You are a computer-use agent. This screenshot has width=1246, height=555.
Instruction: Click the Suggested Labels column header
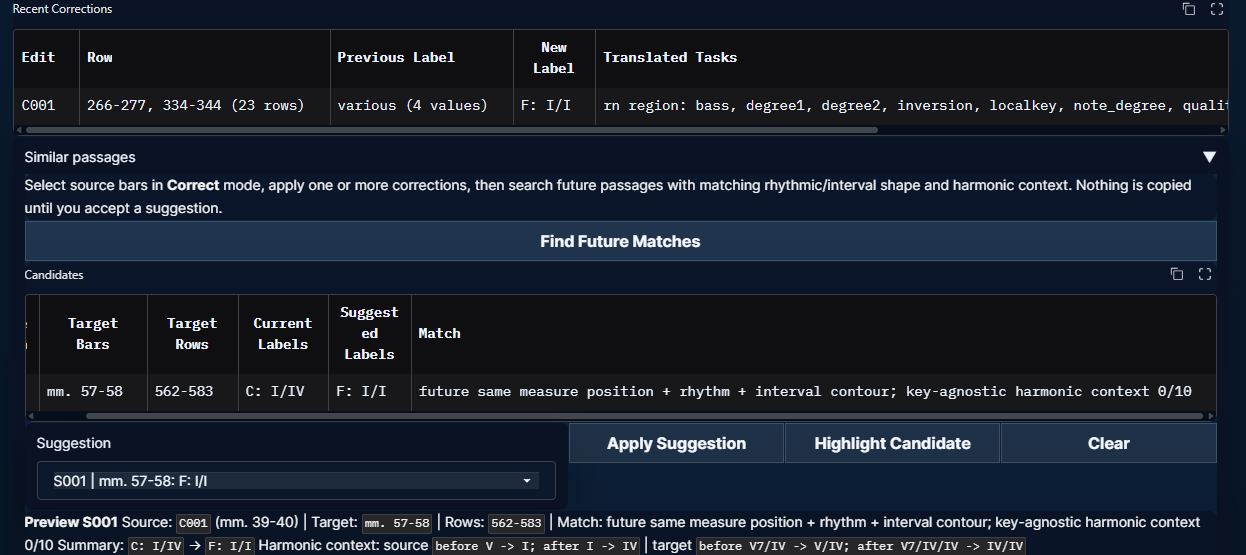click(x=369, y=333)
